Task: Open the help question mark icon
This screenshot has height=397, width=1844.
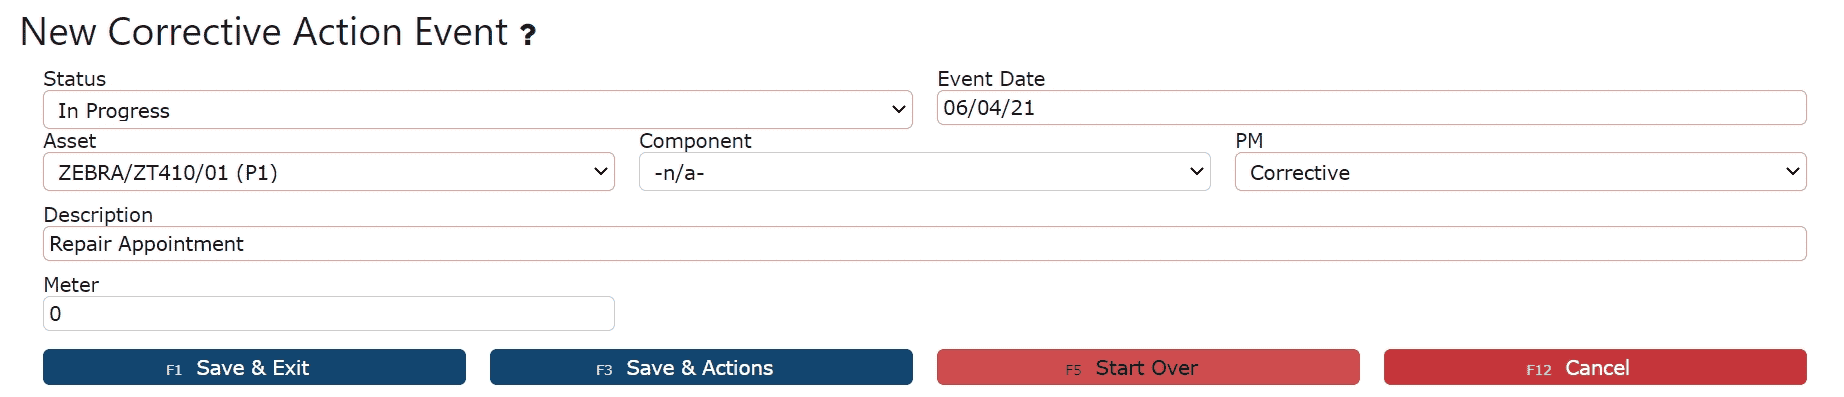Action: click(x=528, y=35)
